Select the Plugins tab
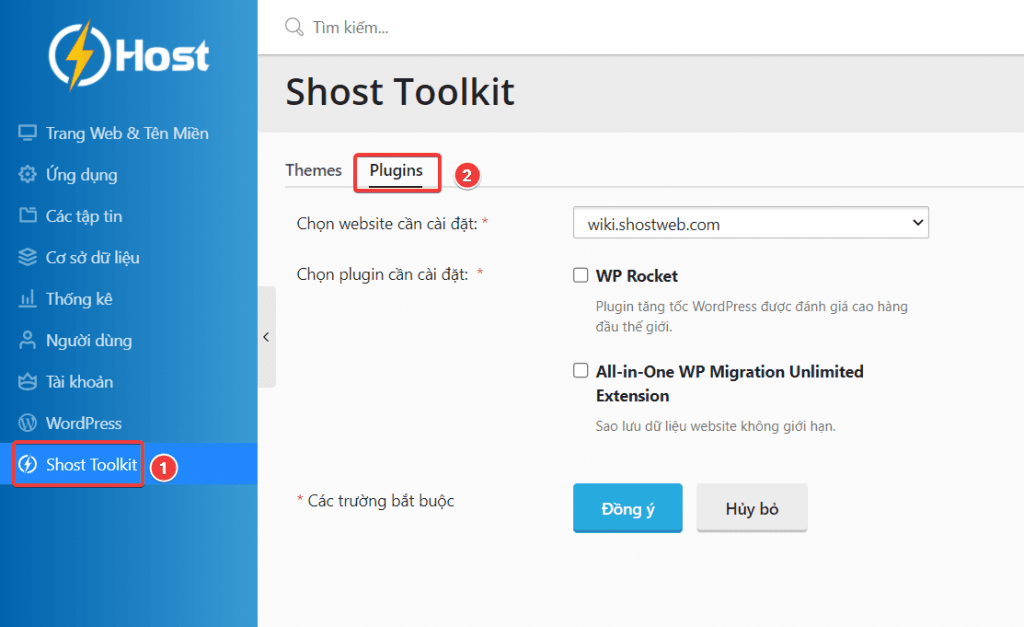Image resolution: width=1024 pixels, height=627 pixels. [x=396, y=171]
